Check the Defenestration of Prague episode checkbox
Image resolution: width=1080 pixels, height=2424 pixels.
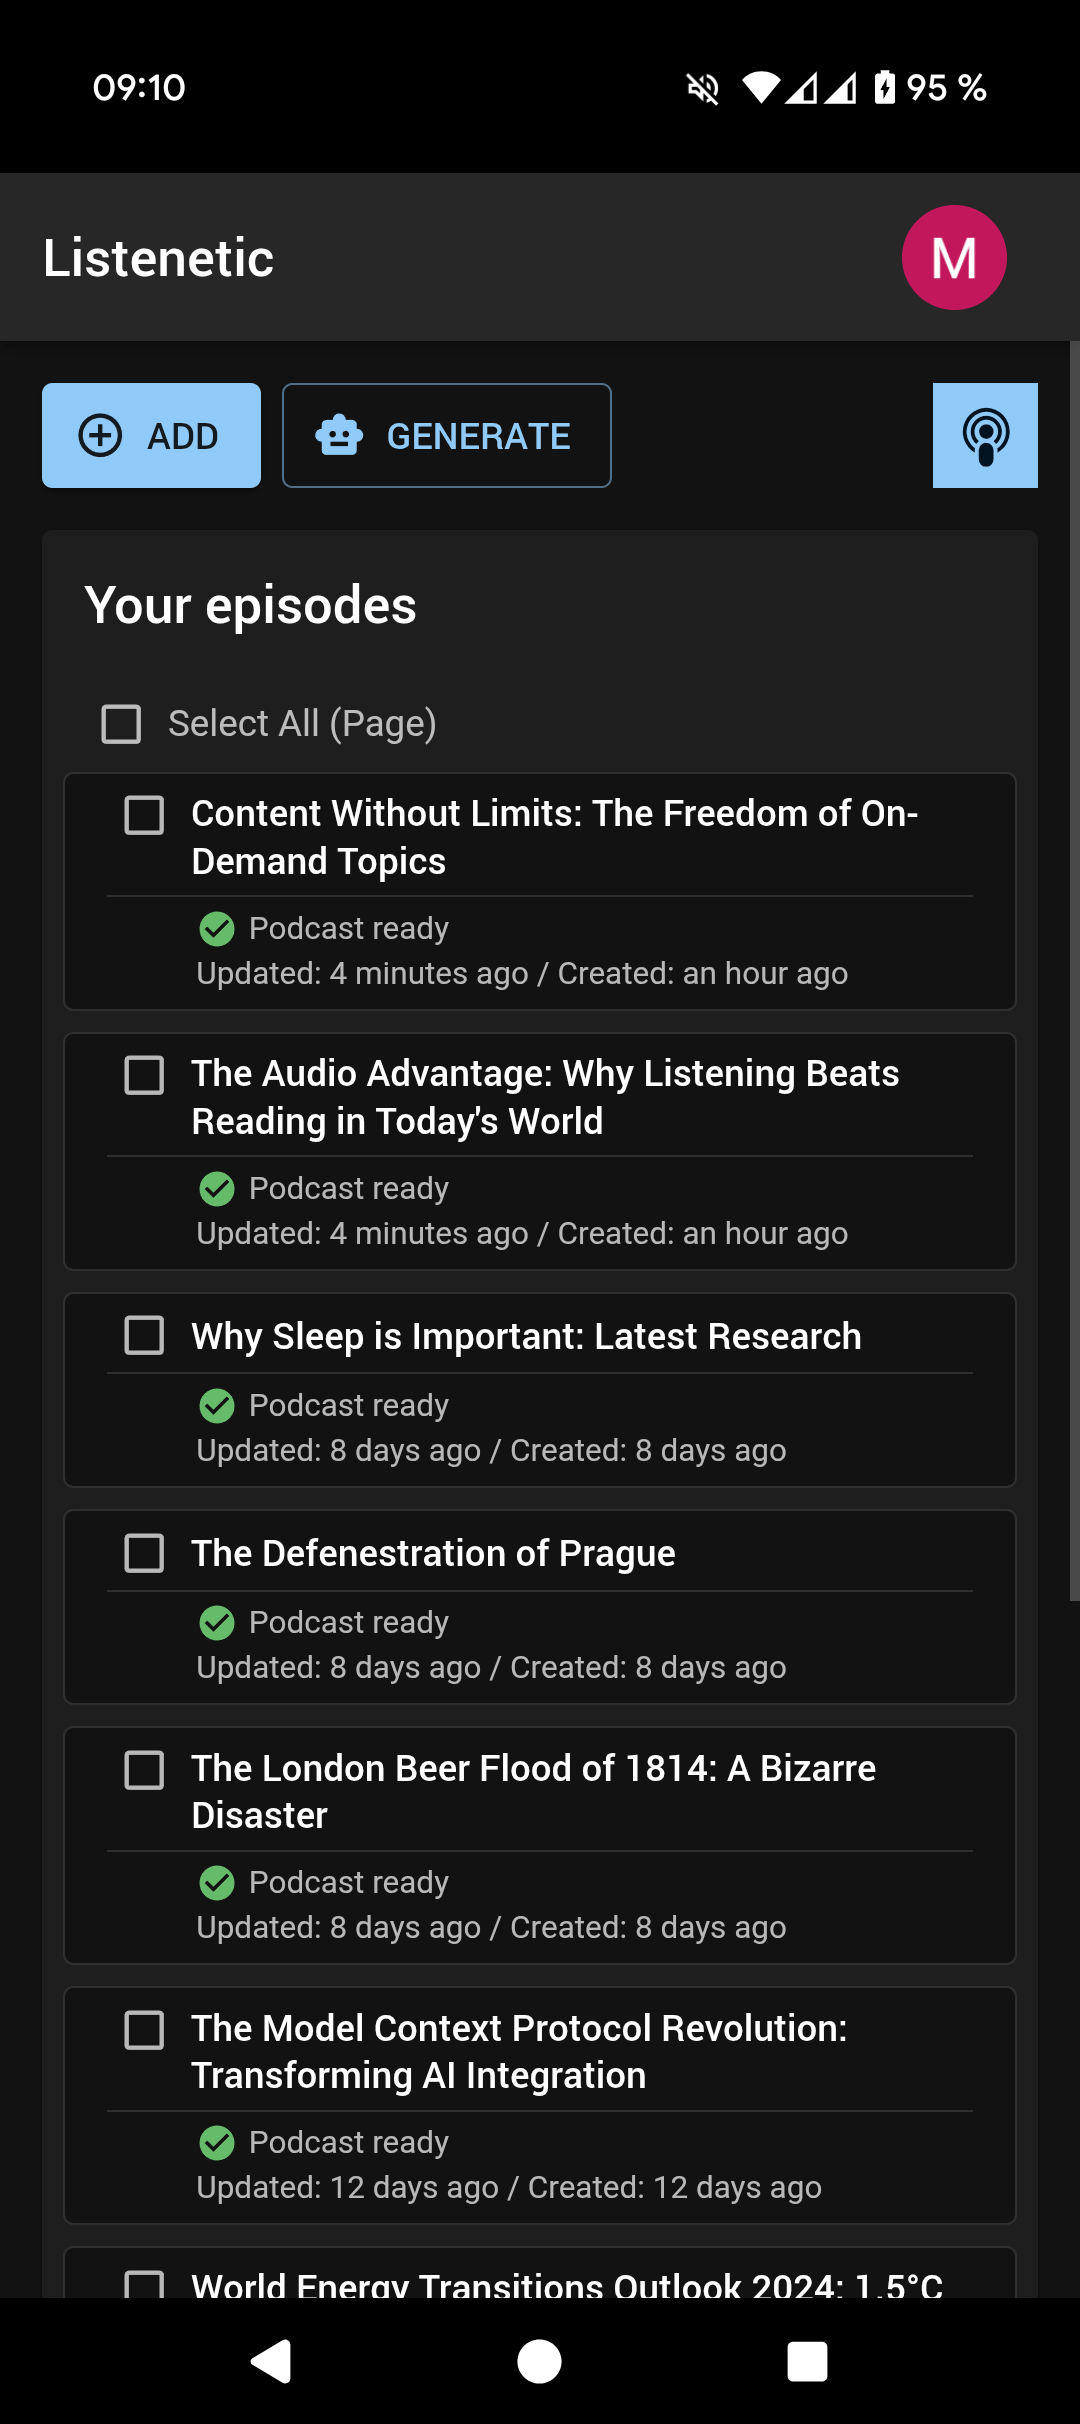pos(143,1554)
